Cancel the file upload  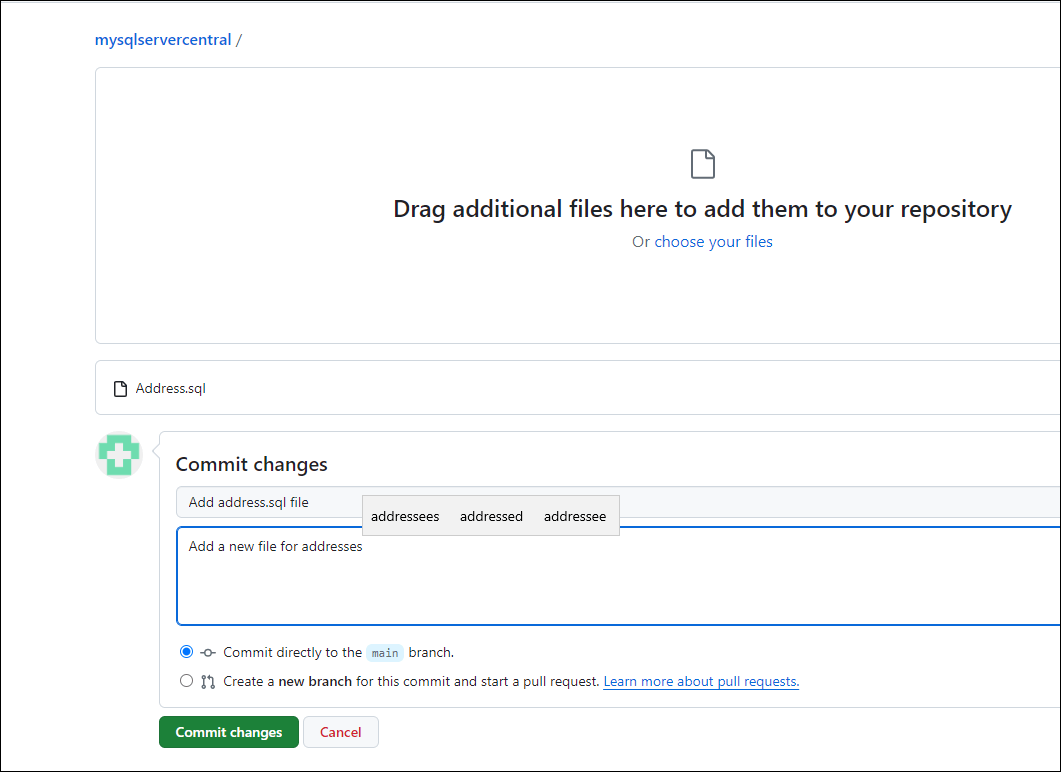[x=340, y=732]
